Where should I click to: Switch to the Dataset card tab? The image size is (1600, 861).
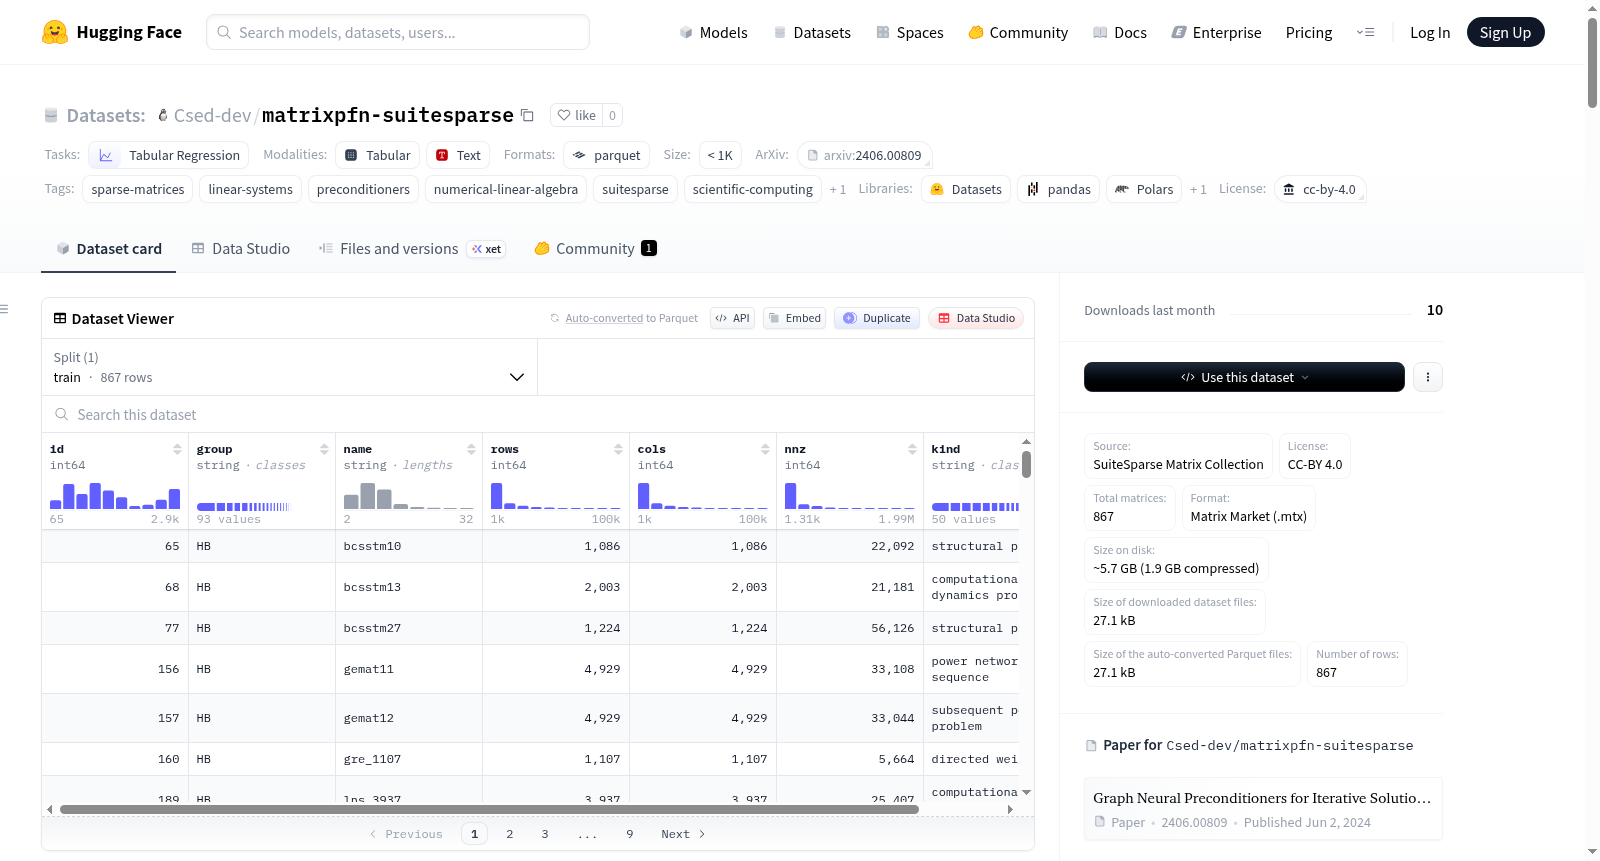(x=109, y=249)
